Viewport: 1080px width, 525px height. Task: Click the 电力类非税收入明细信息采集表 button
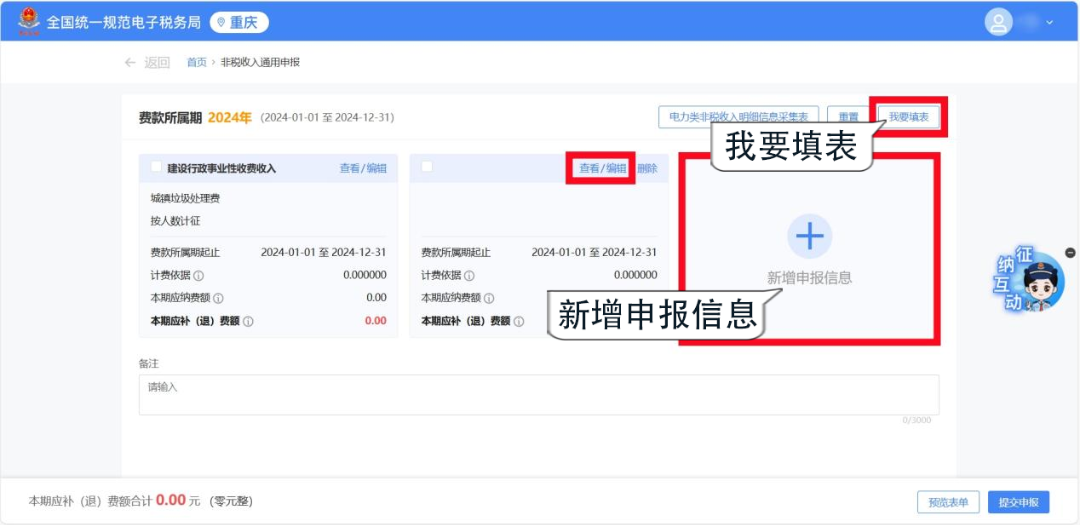point(738,117)
